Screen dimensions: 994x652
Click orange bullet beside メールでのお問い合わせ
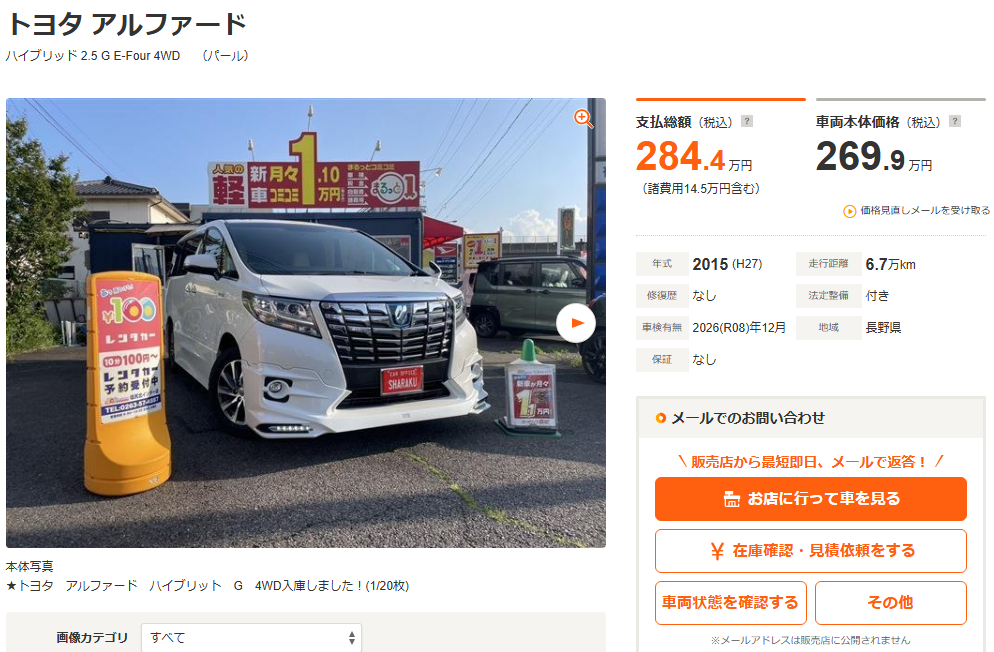pyautogui.click(x=661, y=418)
